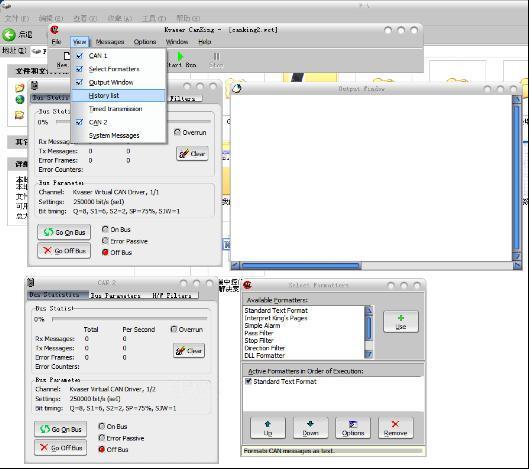The width and height of the screenshot is (529, 469).
Task: Click Output Window horizontal scrollbar thumb
Action: [x=300, y=266]
